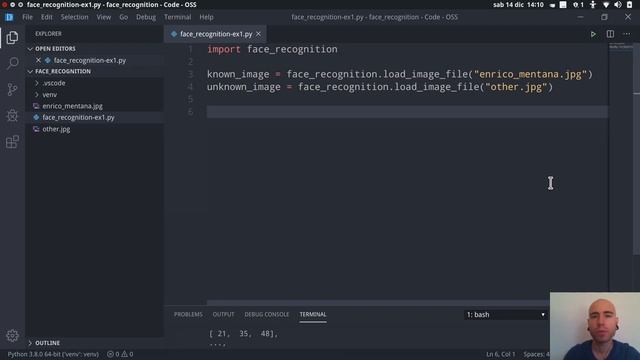Open the Manage gear menu
This screenshot has width=640, height=360.
click(12, 336)
